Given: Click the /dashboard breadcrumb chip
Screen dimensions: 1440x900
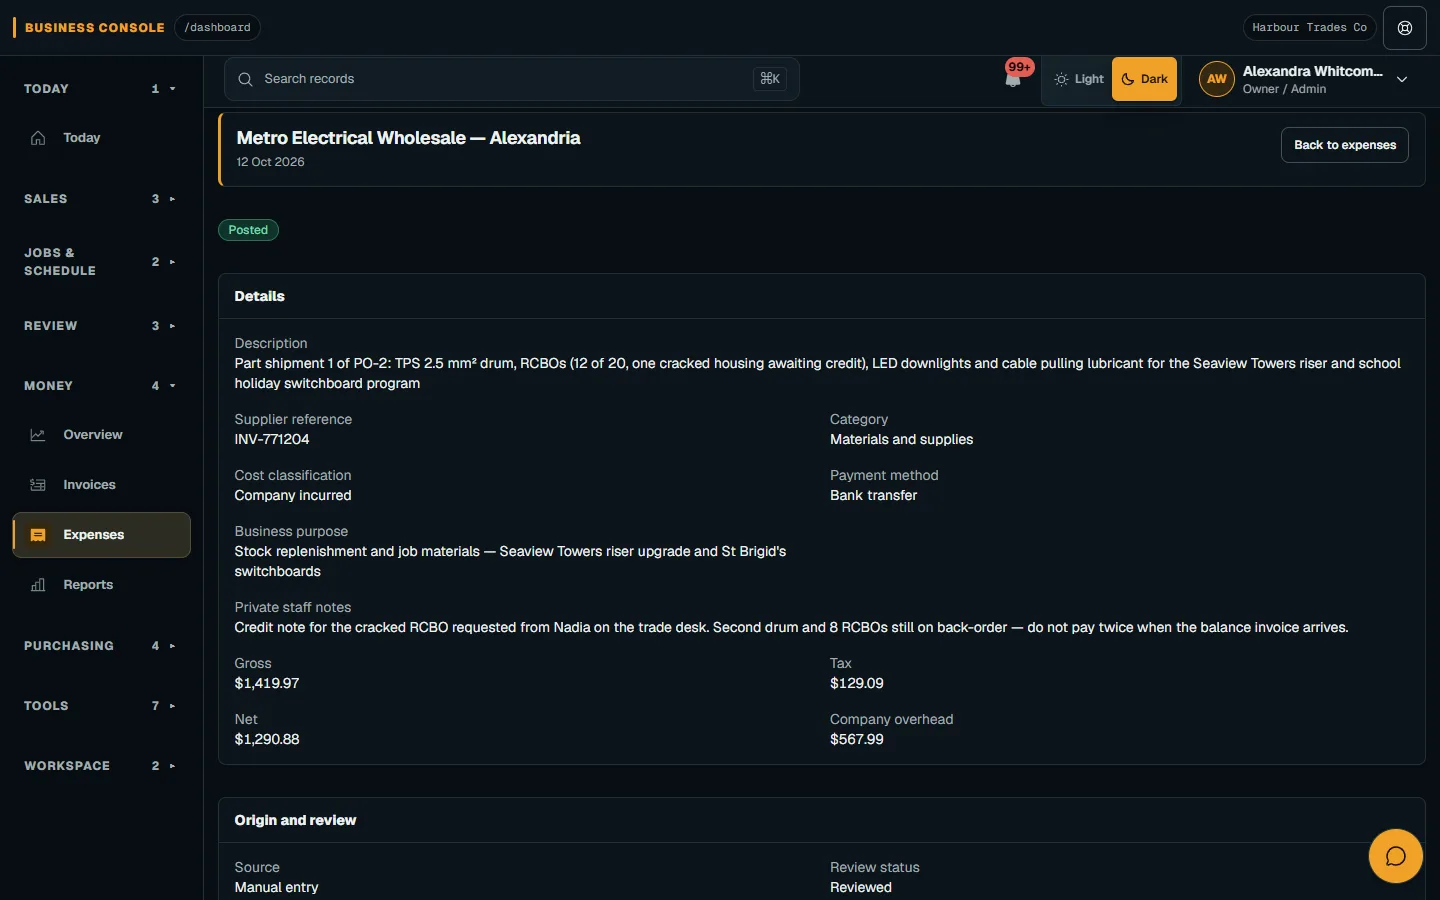Looking at the screenshot, I should [x=217, y=28].
